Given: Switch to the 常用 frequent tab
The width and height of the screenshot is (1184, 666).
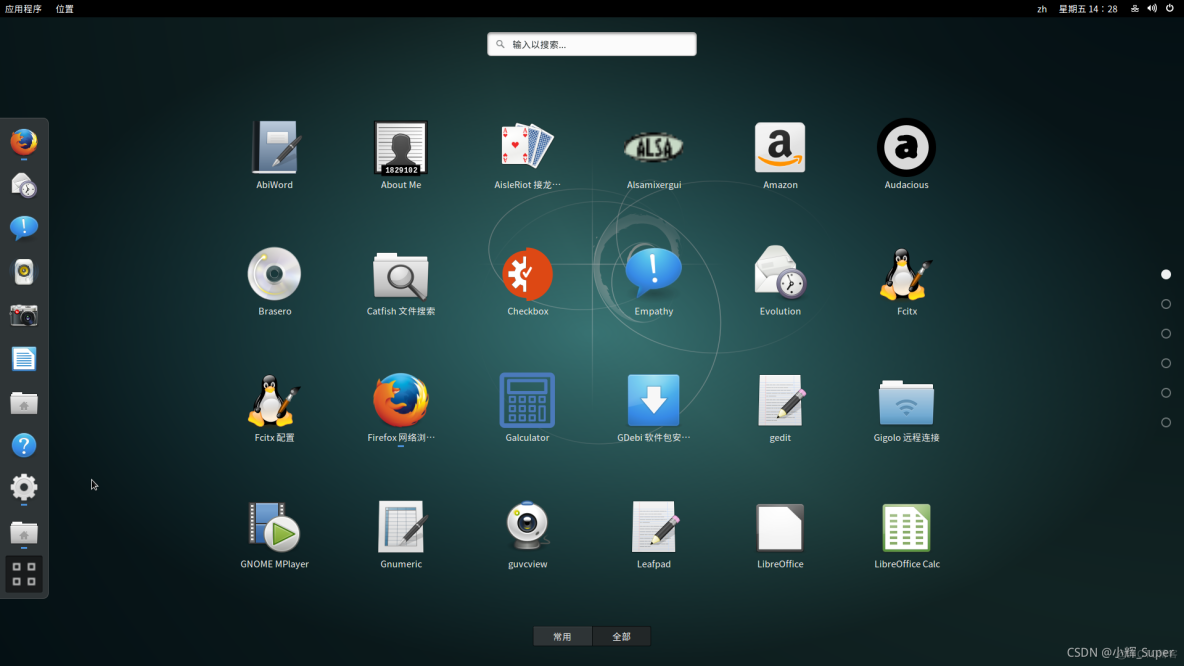Looking at the screenshot, I should (x=563, y=637).
